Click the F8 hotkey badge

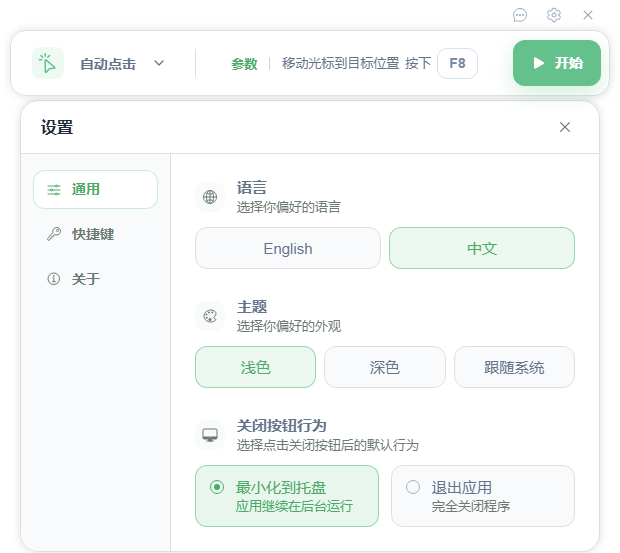pos(457,63)
